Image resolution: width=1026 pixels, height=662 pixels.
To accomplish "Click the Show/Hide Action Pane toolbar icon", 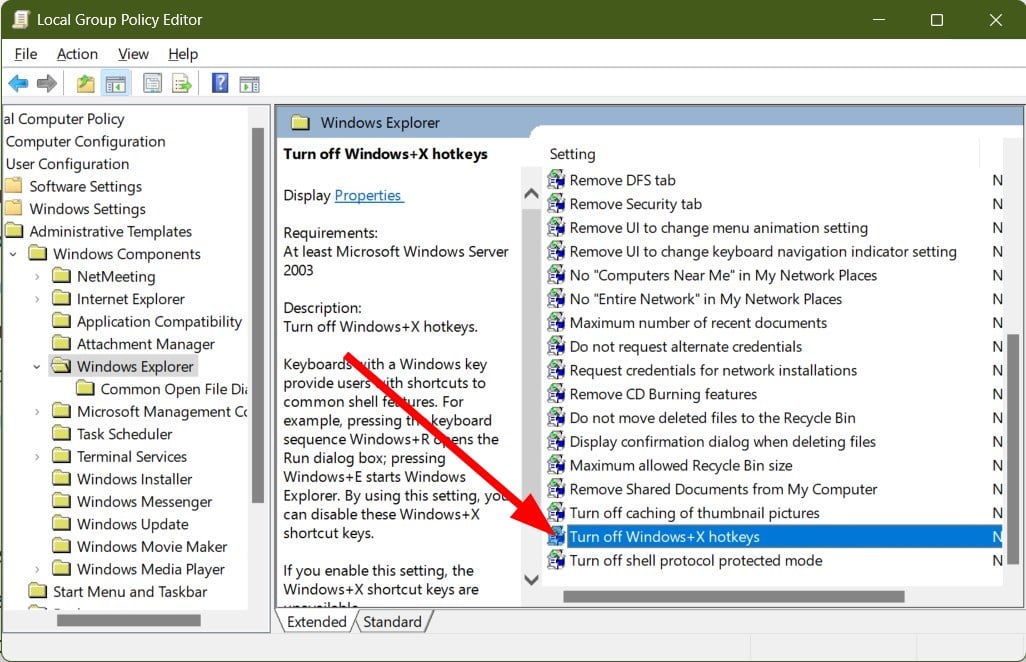I will coord(251,83).
